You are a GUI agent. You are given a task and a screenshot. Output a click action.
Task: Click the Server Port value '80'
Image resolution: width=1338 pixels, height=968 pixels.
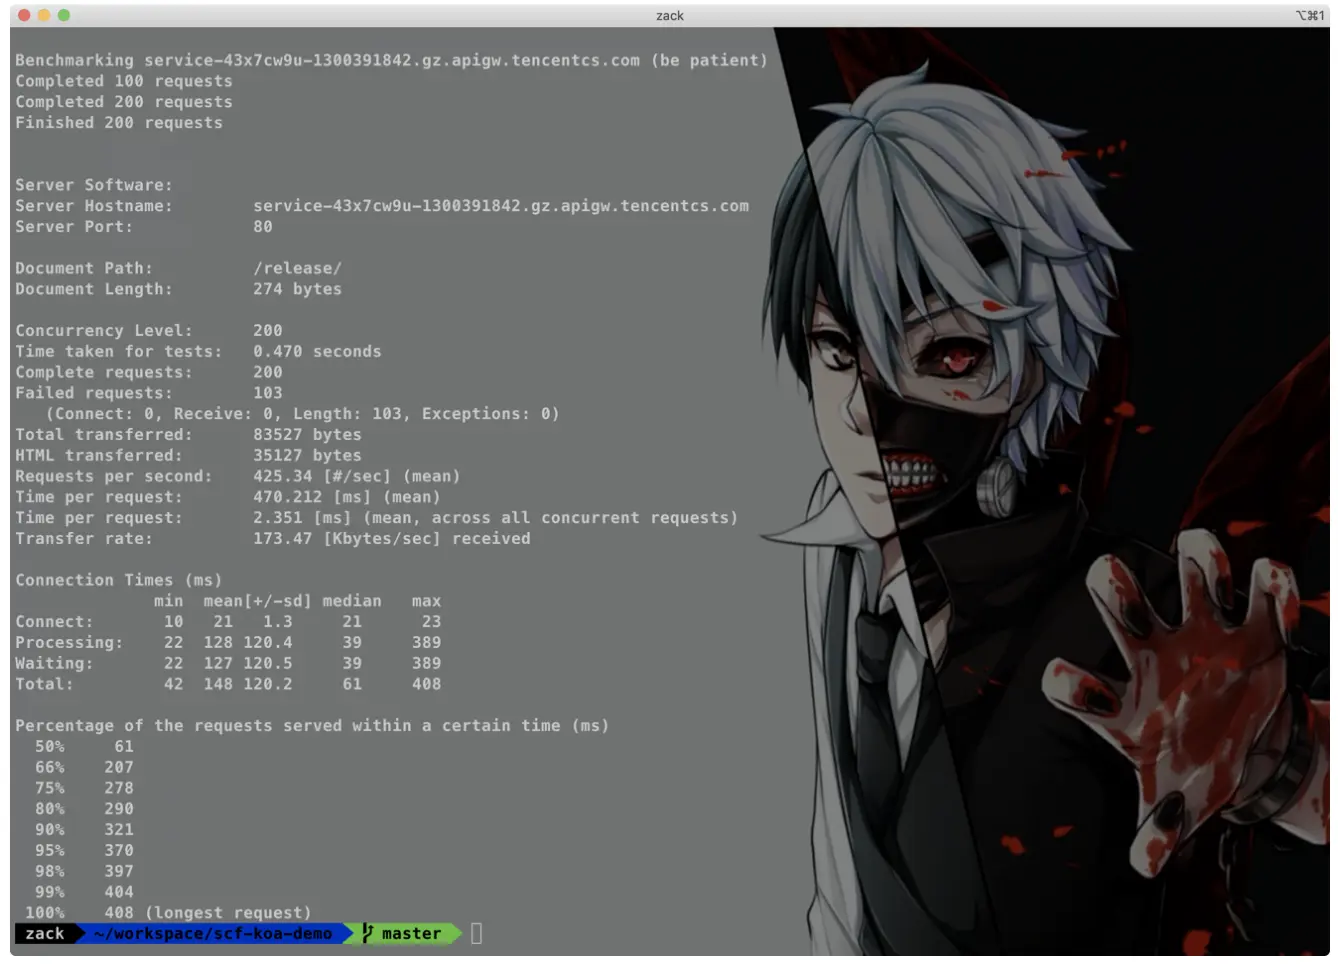pos(263,227)
